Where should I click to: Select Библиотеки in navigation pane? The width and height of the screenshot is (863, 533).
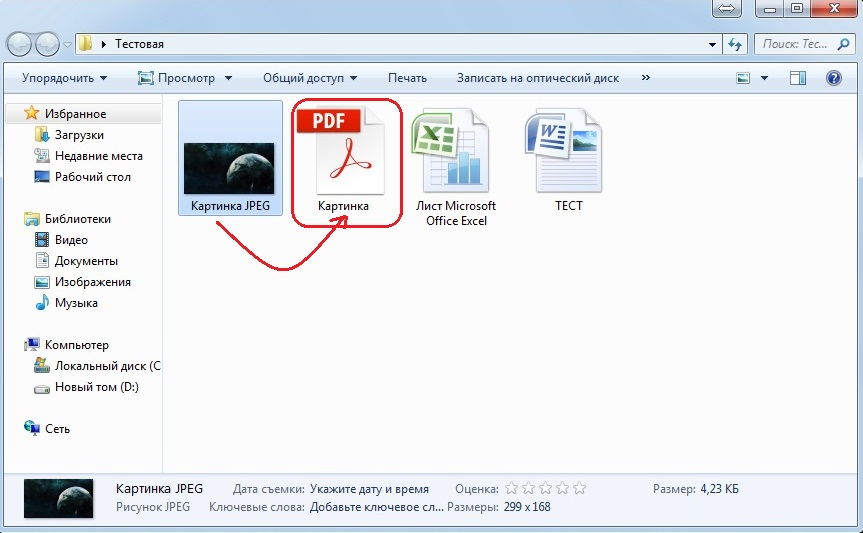(x=78, y=219)
